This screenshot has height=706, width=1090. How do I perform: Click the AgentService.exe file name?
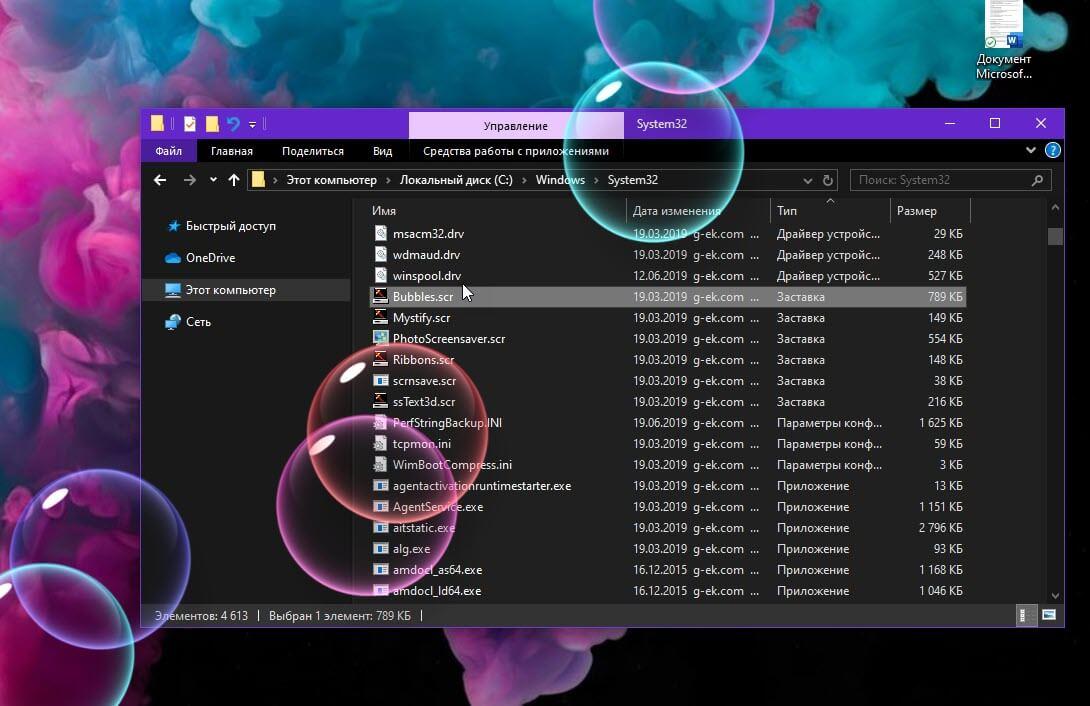click(438, 507)
